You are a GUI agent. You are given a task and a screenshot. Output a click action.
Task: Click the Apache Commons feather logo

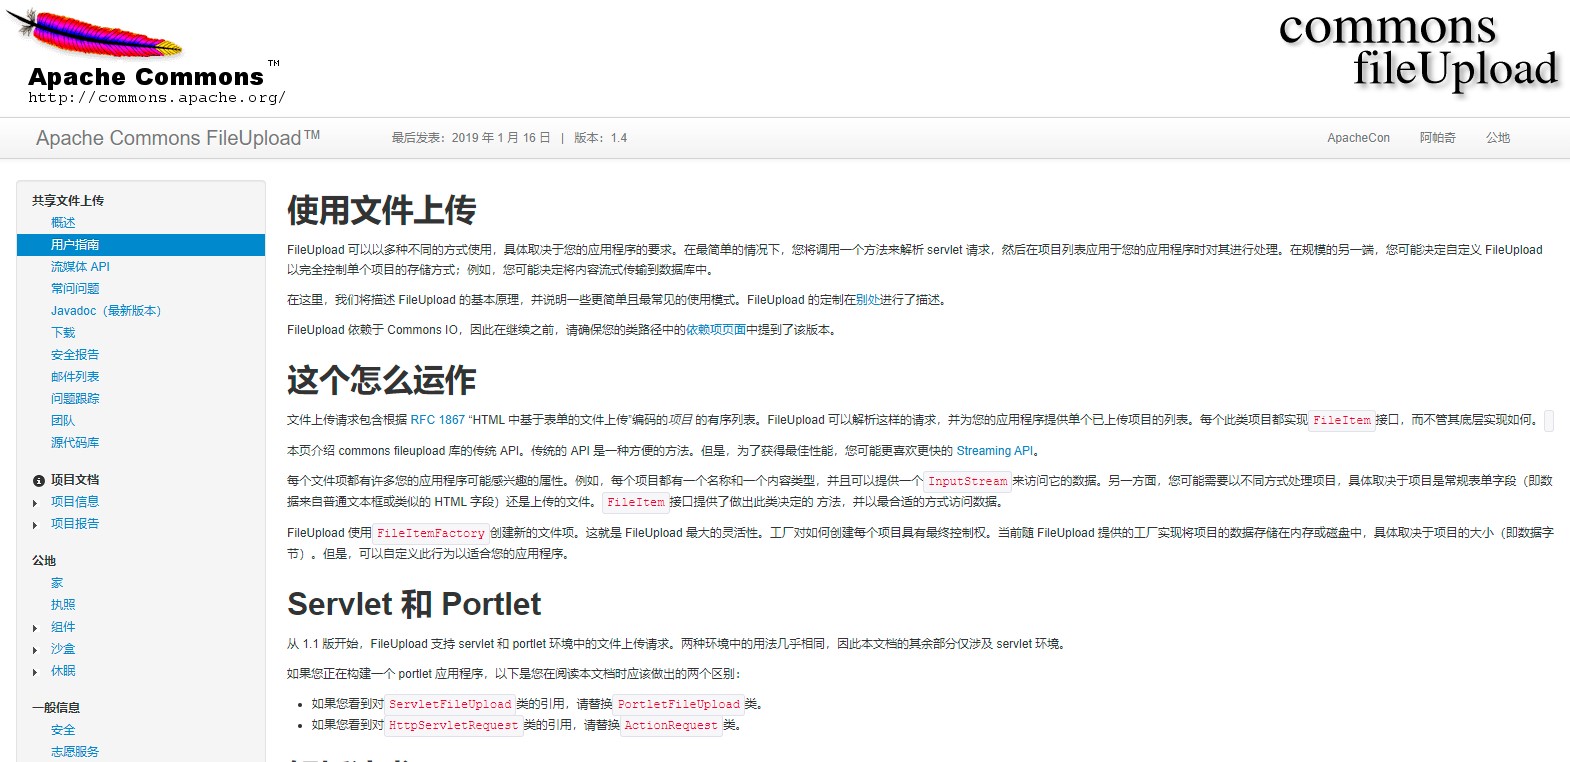coord(147,57)
